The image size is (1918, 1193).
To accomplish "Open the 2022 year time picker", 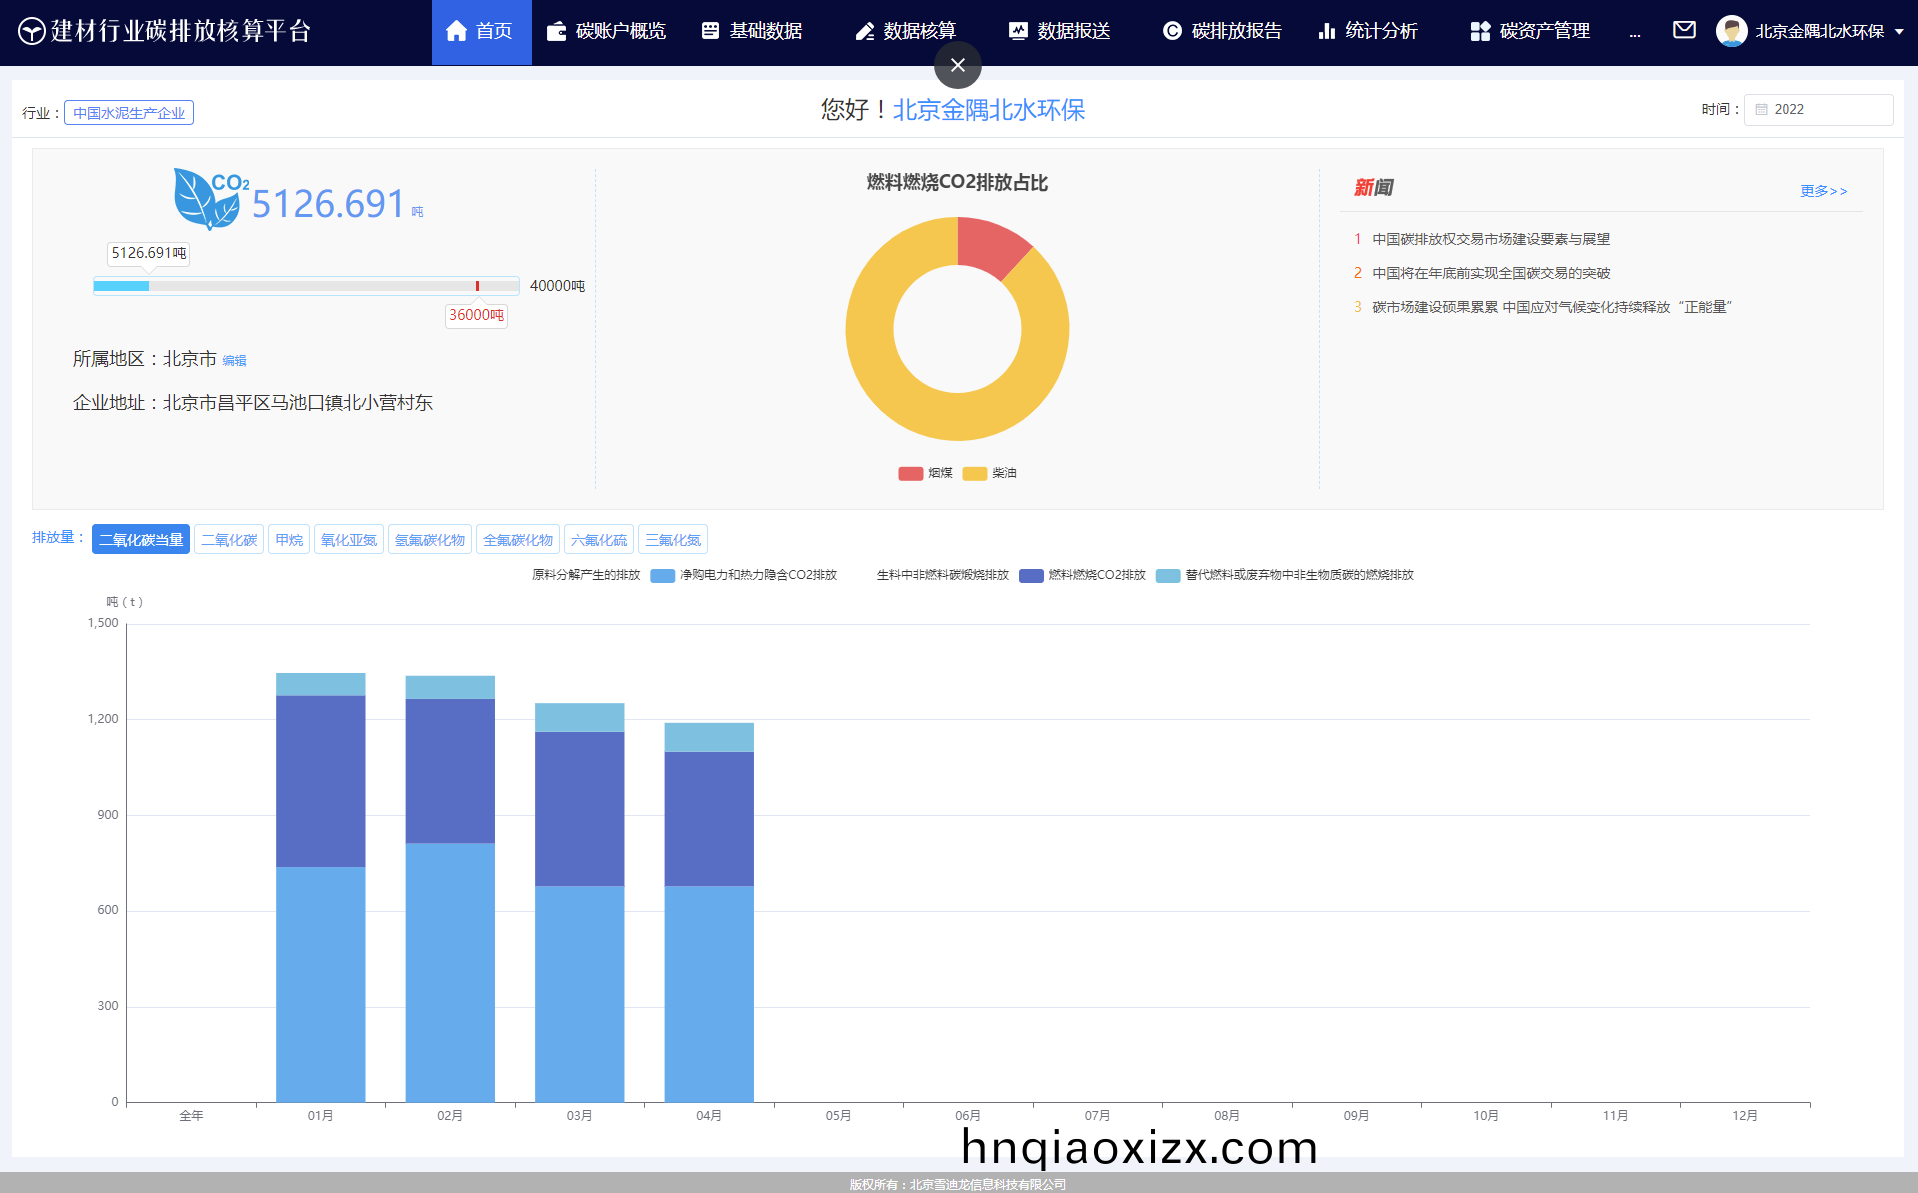I will pyautogui.click(x=1818, y=110).
